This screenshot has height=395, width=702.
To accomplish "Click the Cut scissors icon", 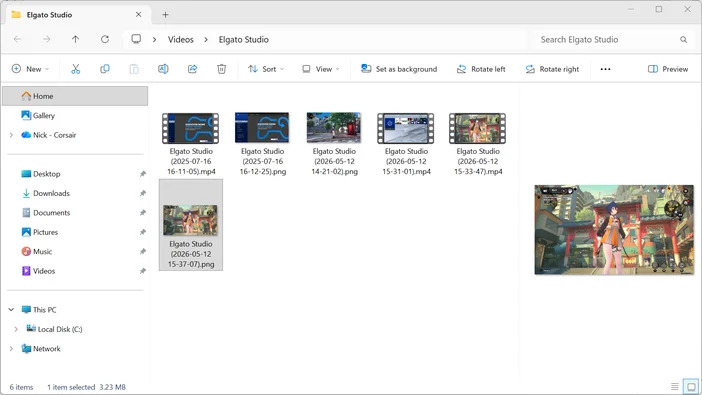I will (x=75, y=69).
